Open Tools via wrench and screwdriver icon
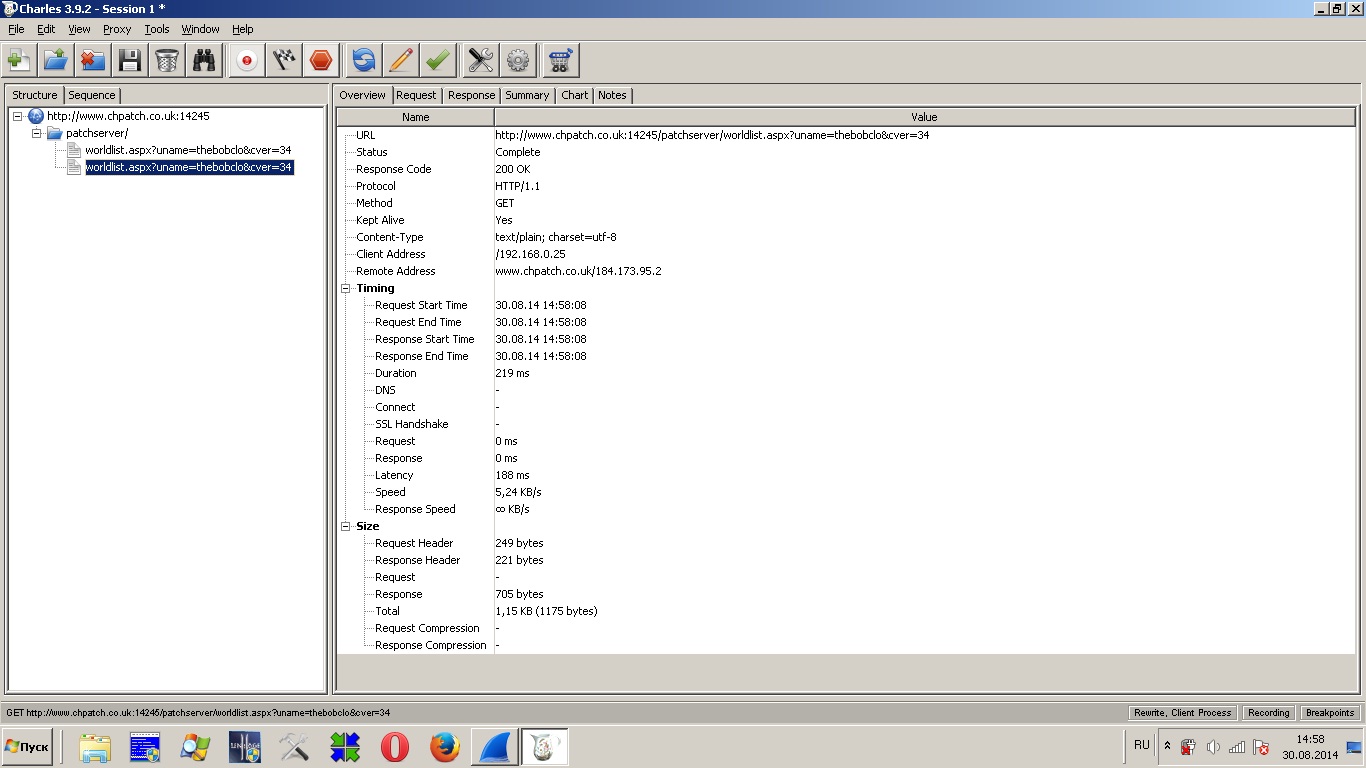The height and width of the screenshot is (768, 1366). tap(481, 60)
